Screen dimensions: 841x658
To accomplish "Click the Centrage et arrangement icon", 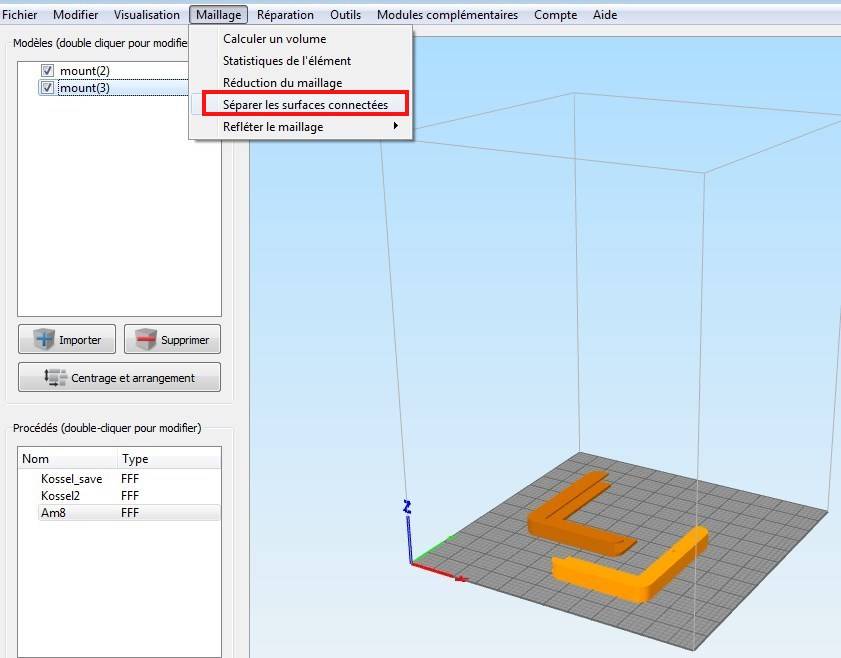I will 56,378.
